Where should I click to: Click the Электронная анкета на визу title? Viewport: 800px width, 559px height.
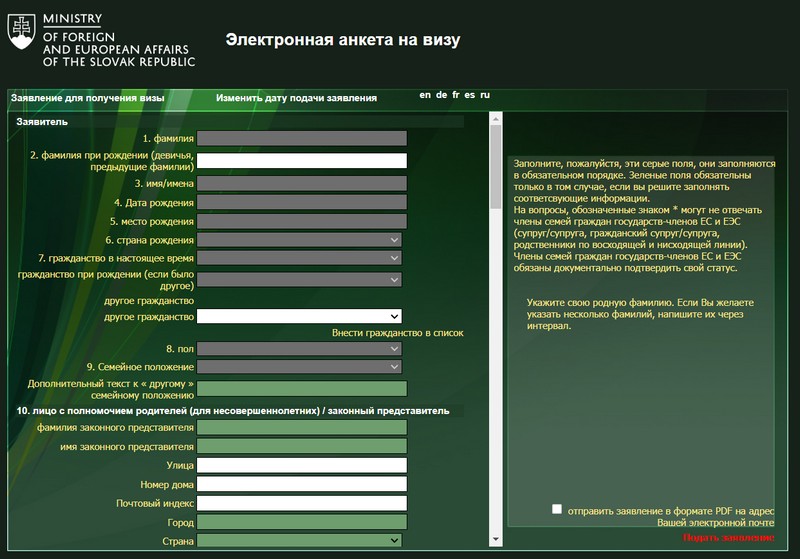pos(343,39)
